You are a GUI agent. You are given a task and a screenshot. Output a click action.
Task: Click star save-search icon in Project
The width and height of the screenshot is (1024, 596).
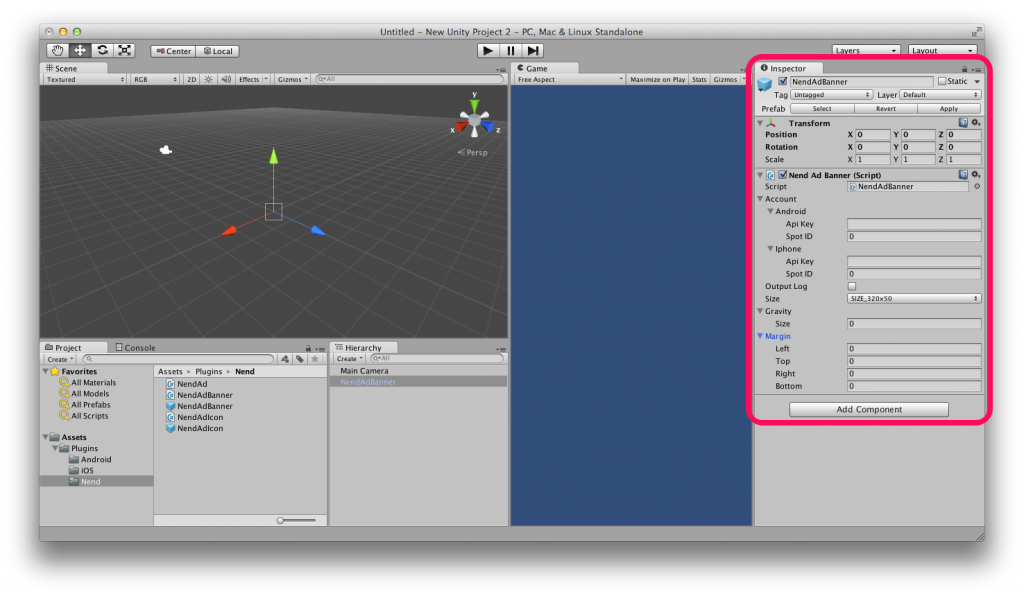tap(315, 359)
